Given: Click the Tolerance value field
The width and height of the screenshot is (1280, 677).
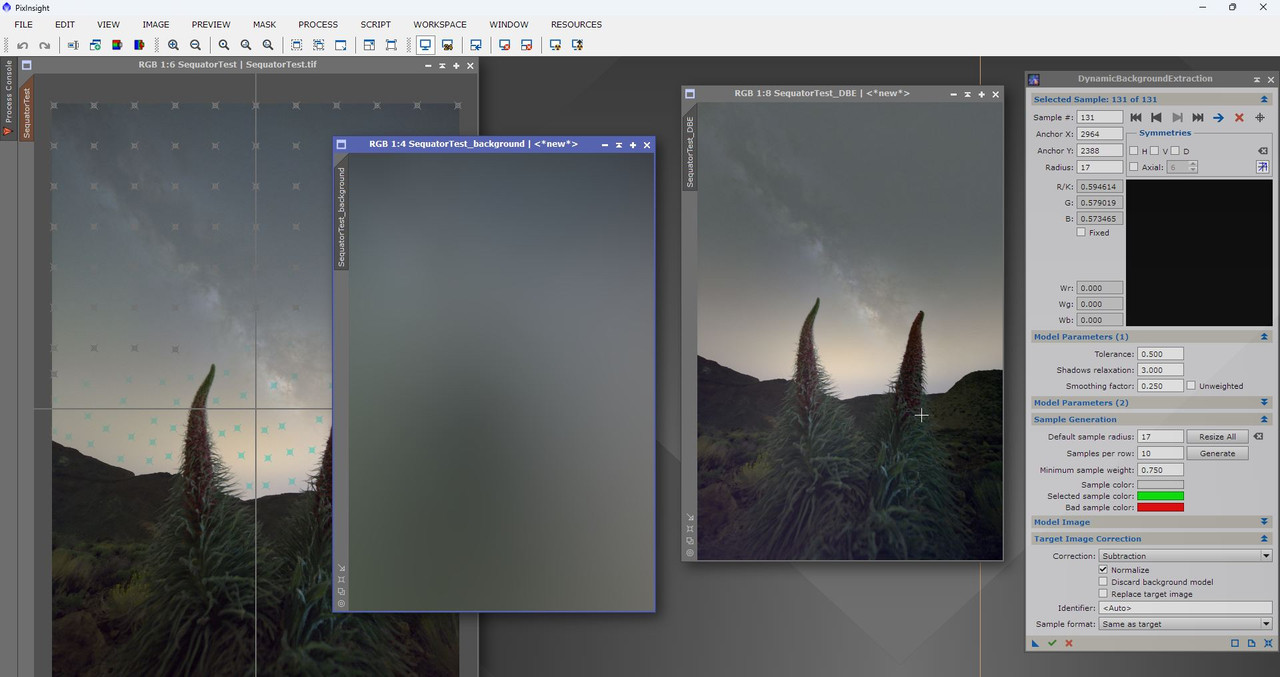Looking at the screenshot, I should [x=1160, y=354].
